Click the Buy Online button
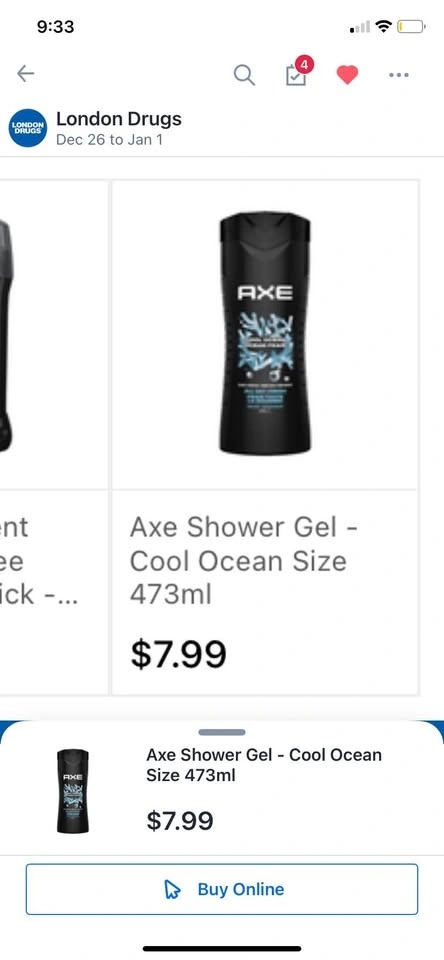 coord(222,889)
